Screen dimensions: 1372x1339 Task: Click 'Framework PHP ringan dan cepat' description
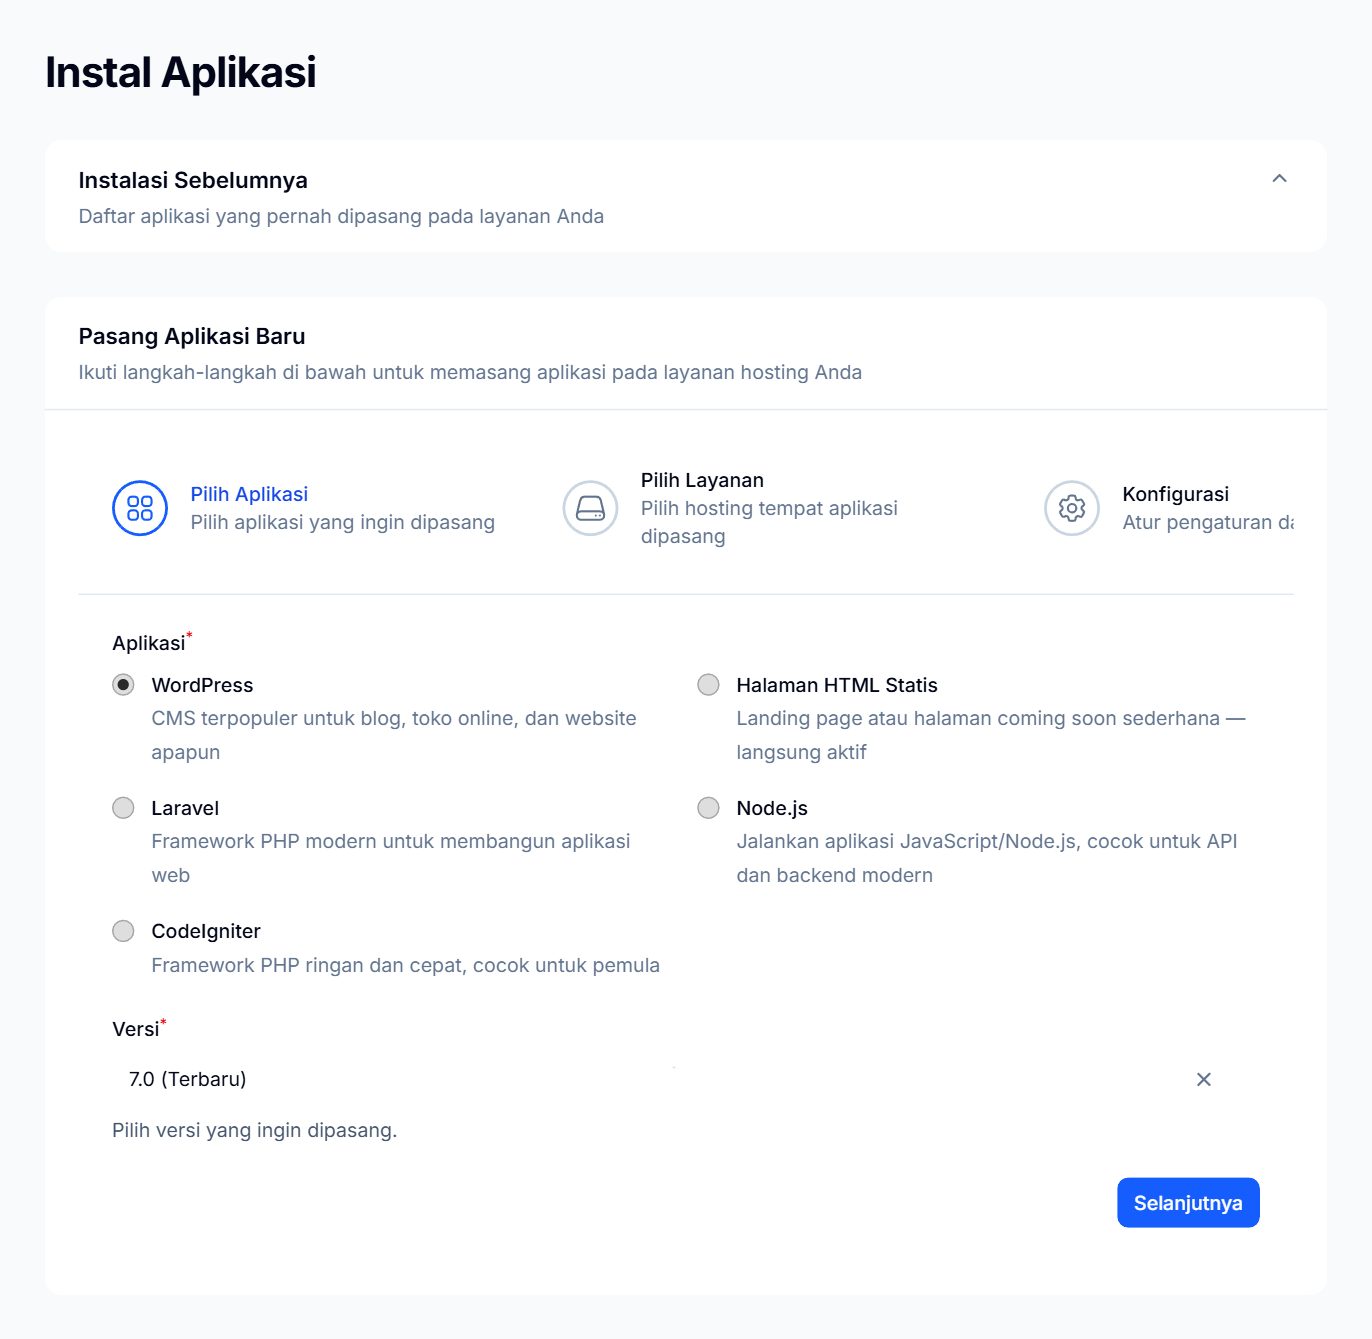(405, 965)
